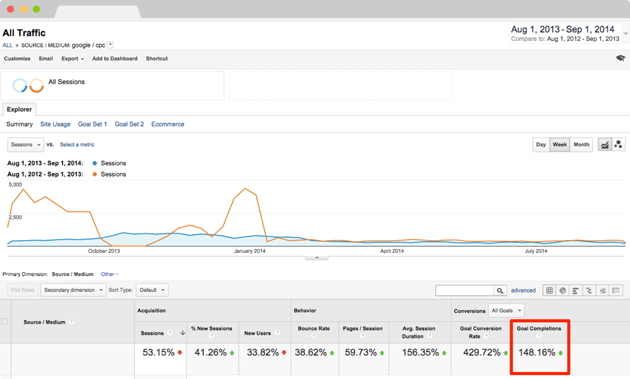Switch to the data table view icon
Screen dimensions: 630x379
[549, 290]
